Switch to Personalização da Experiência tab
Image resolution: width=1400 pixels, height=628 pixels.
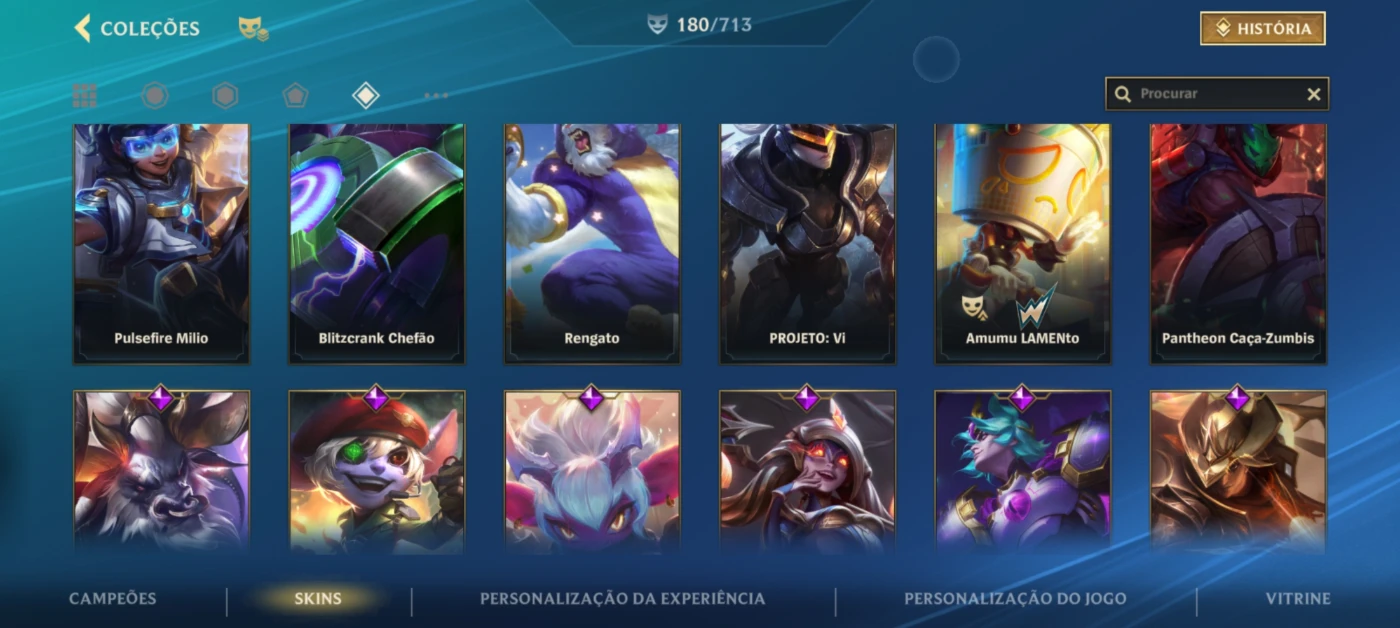coord(623,599)
